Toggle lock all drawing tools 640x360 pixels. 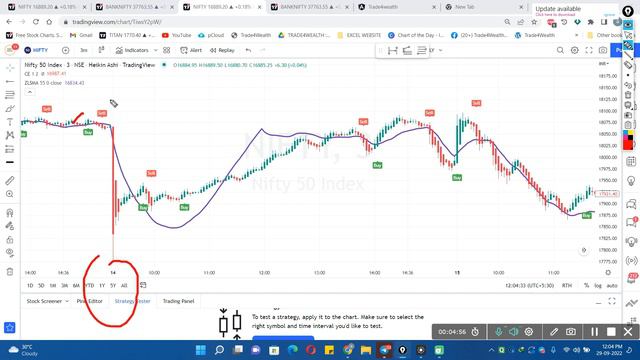click(10, 240)
